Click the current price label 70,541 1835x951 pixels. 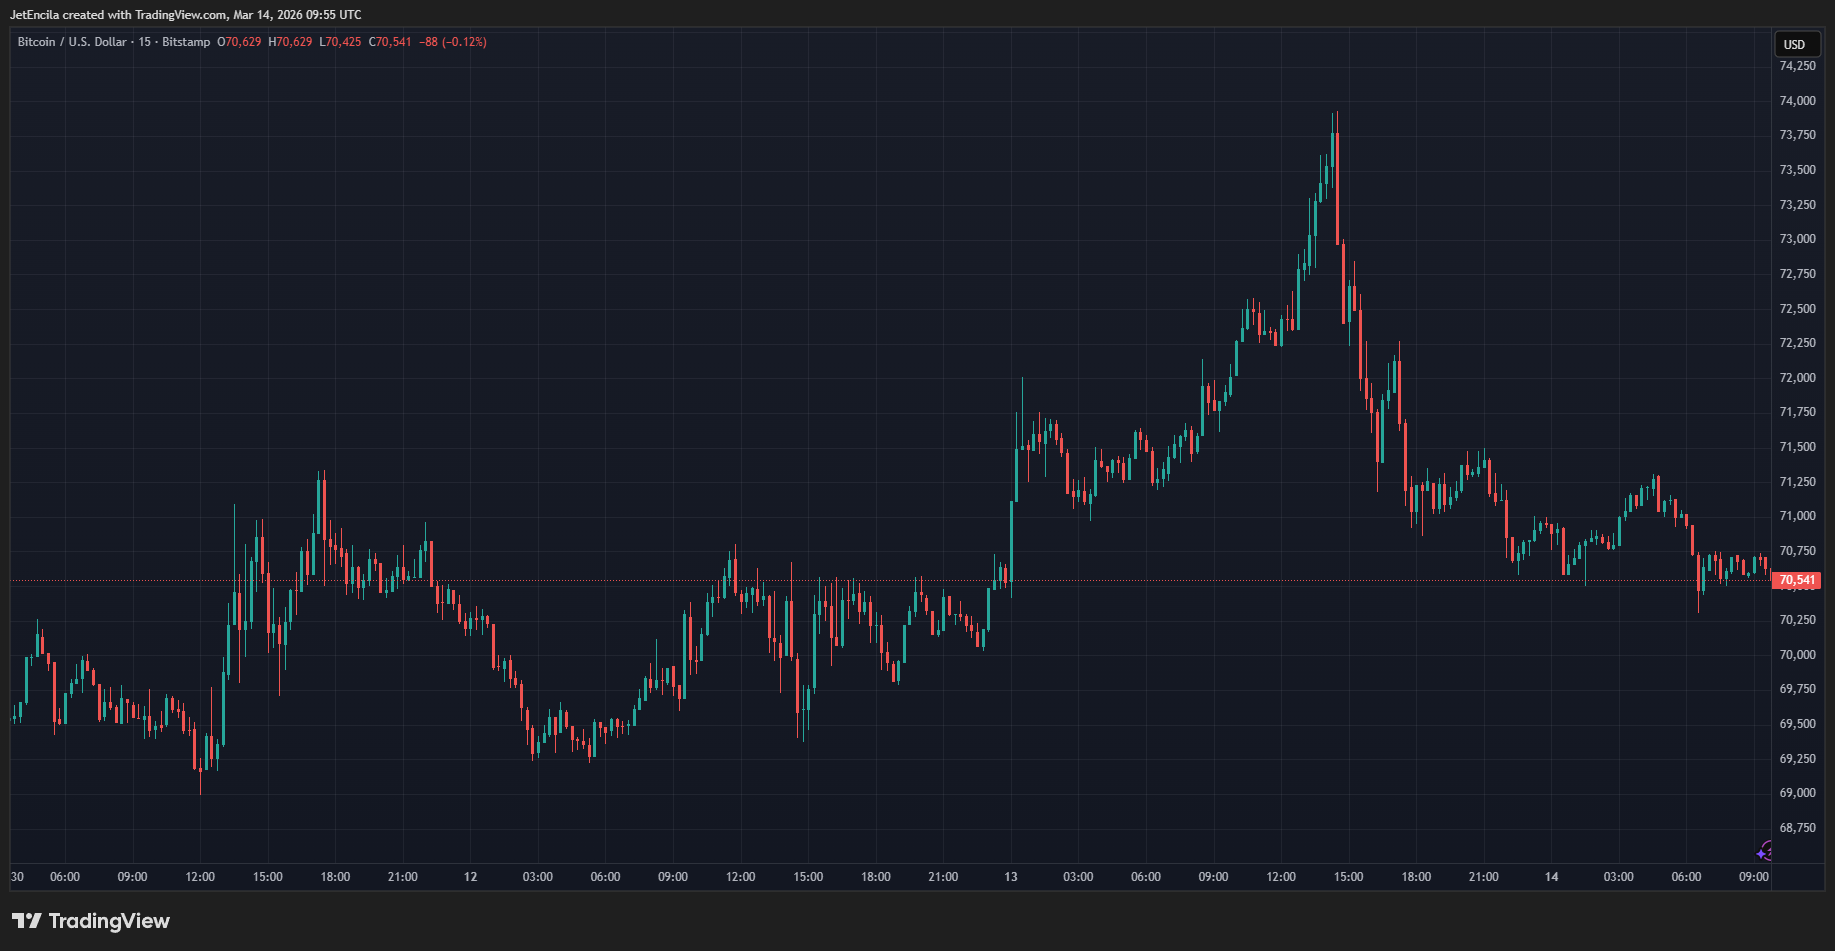pos(1797,580)
